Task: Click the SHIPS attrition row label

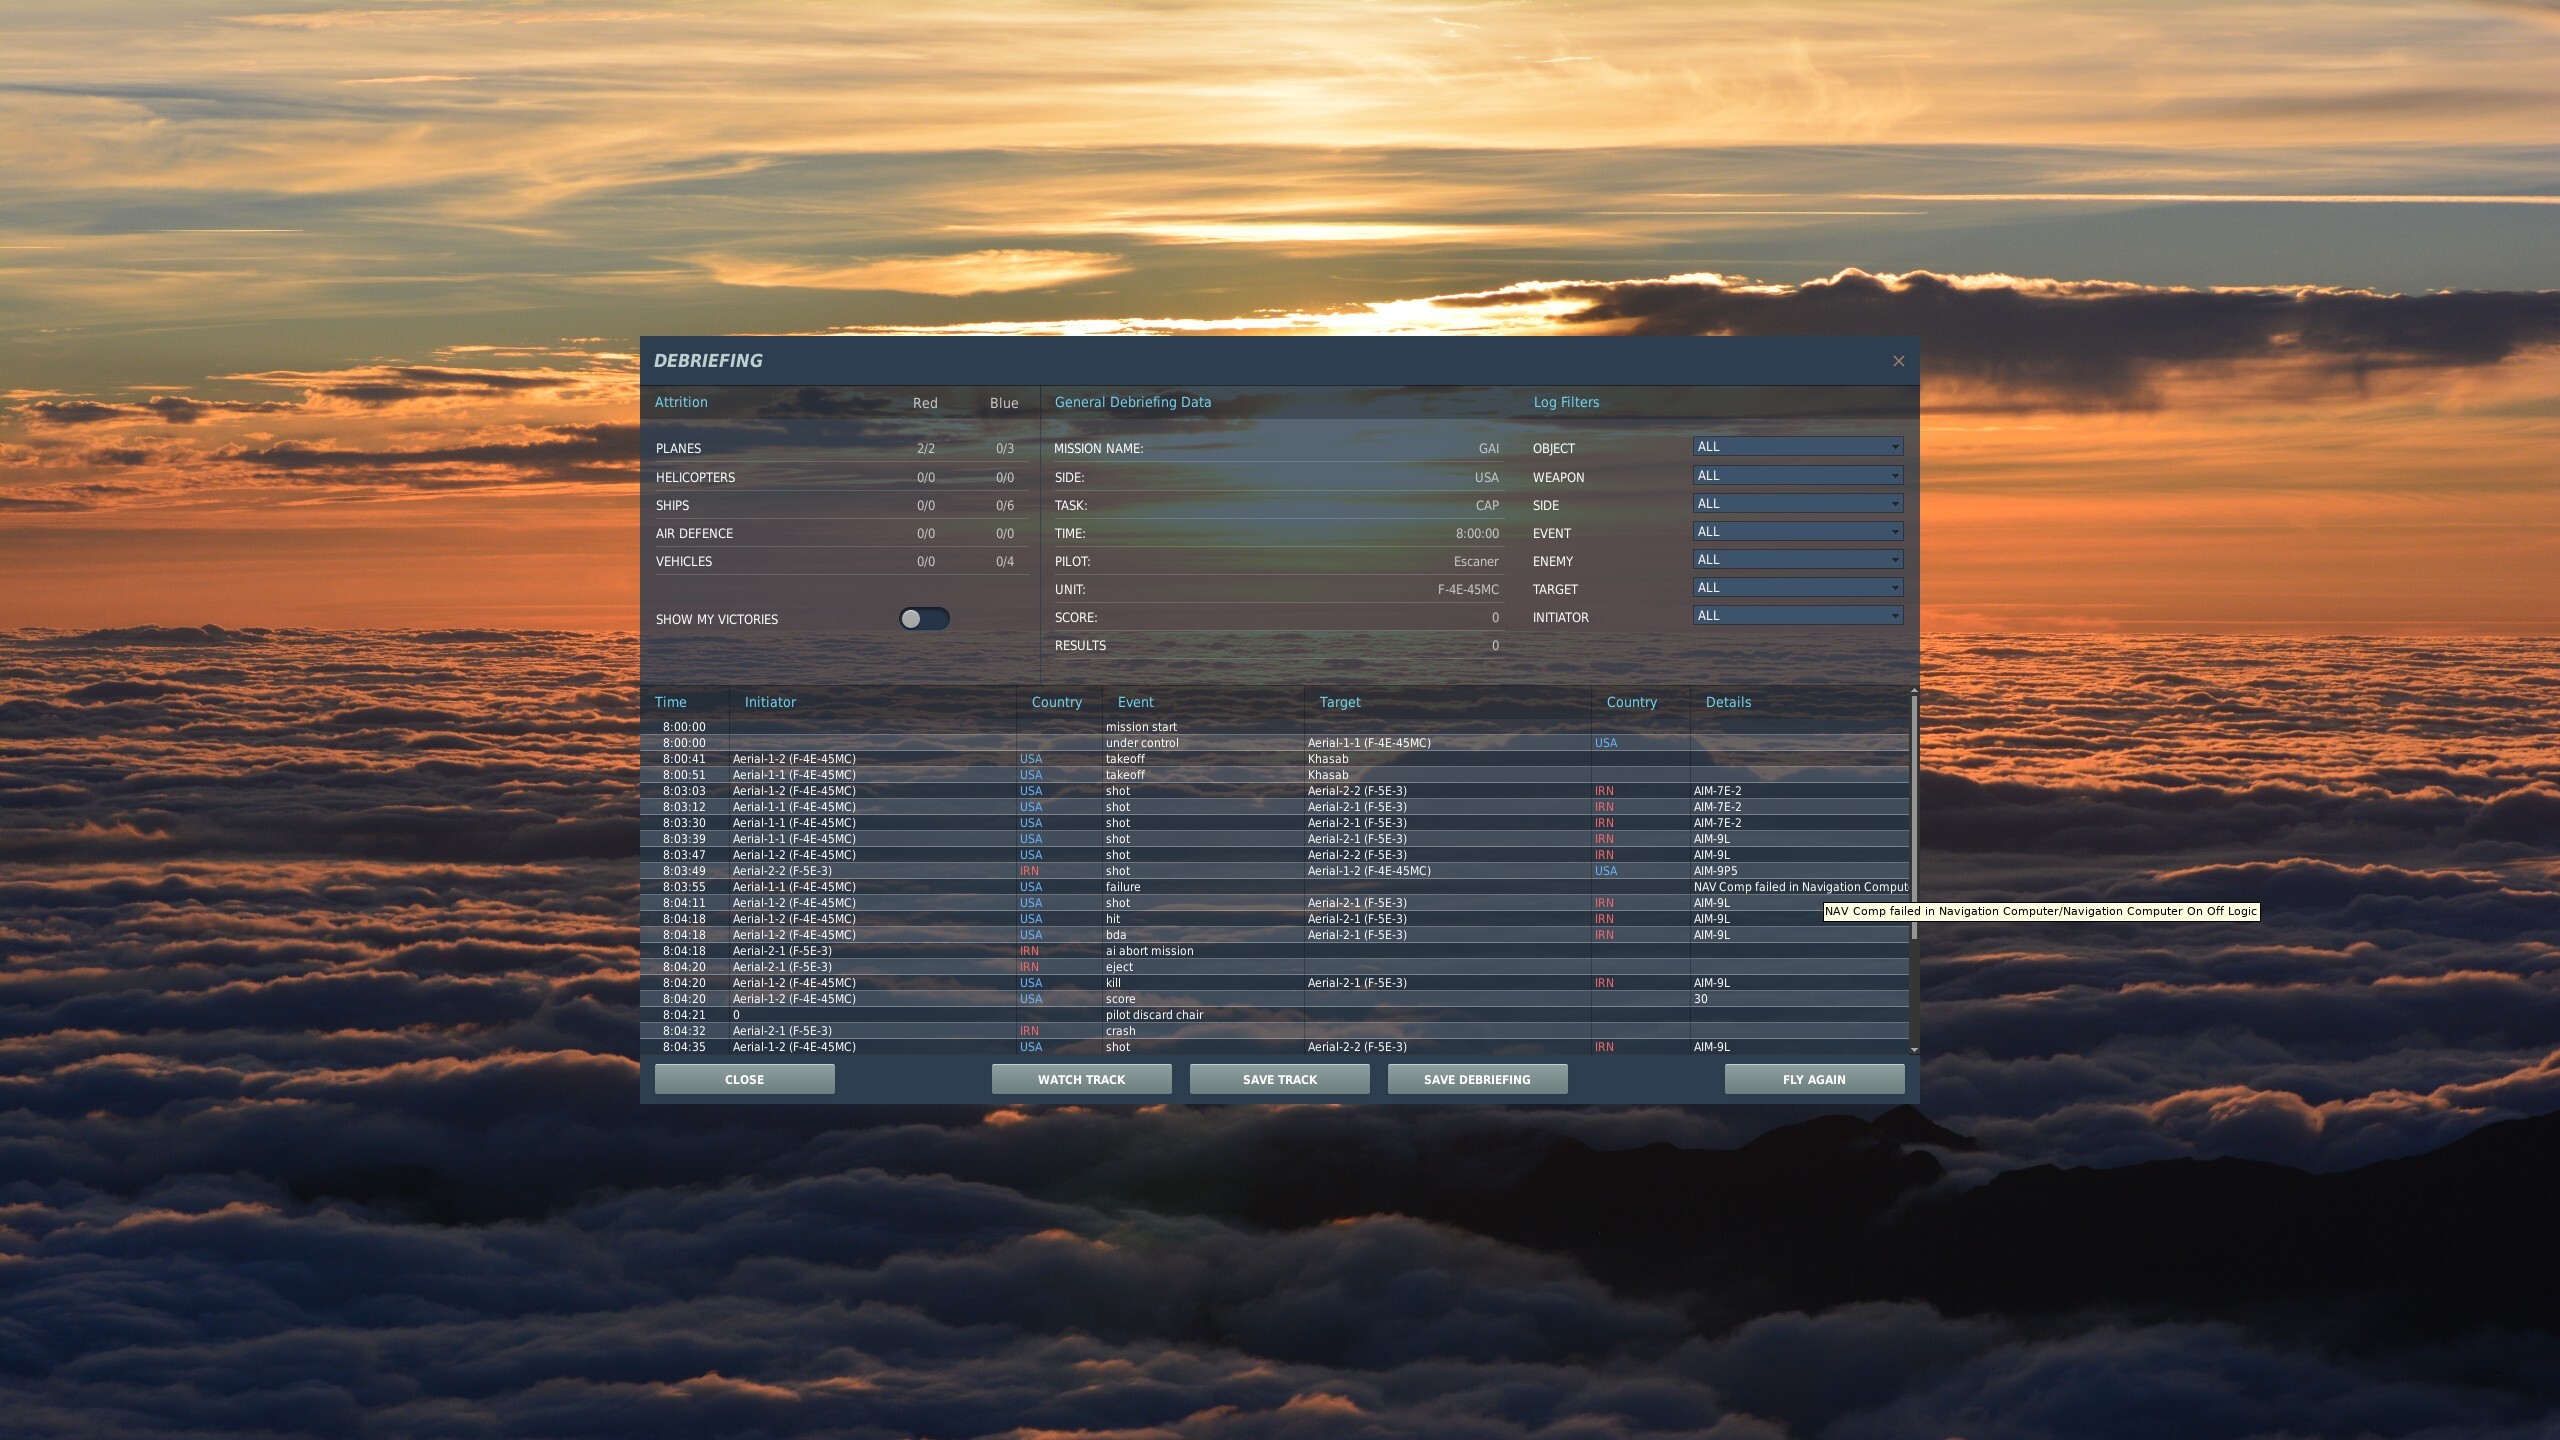Action: (x=672, y=506)
